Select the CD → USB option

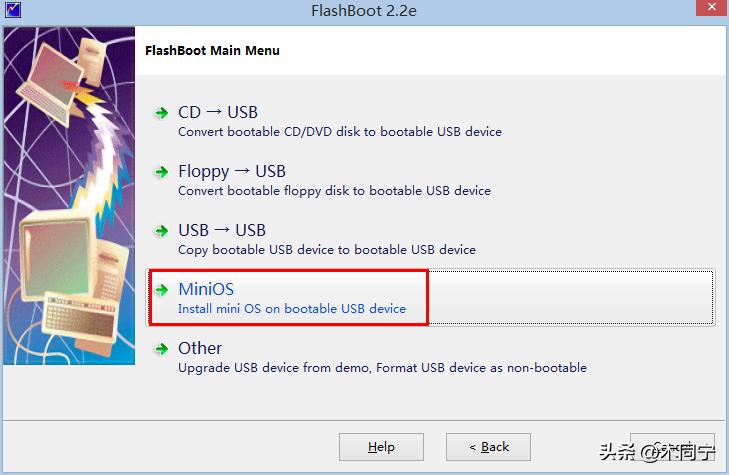[x=218, y=112]
